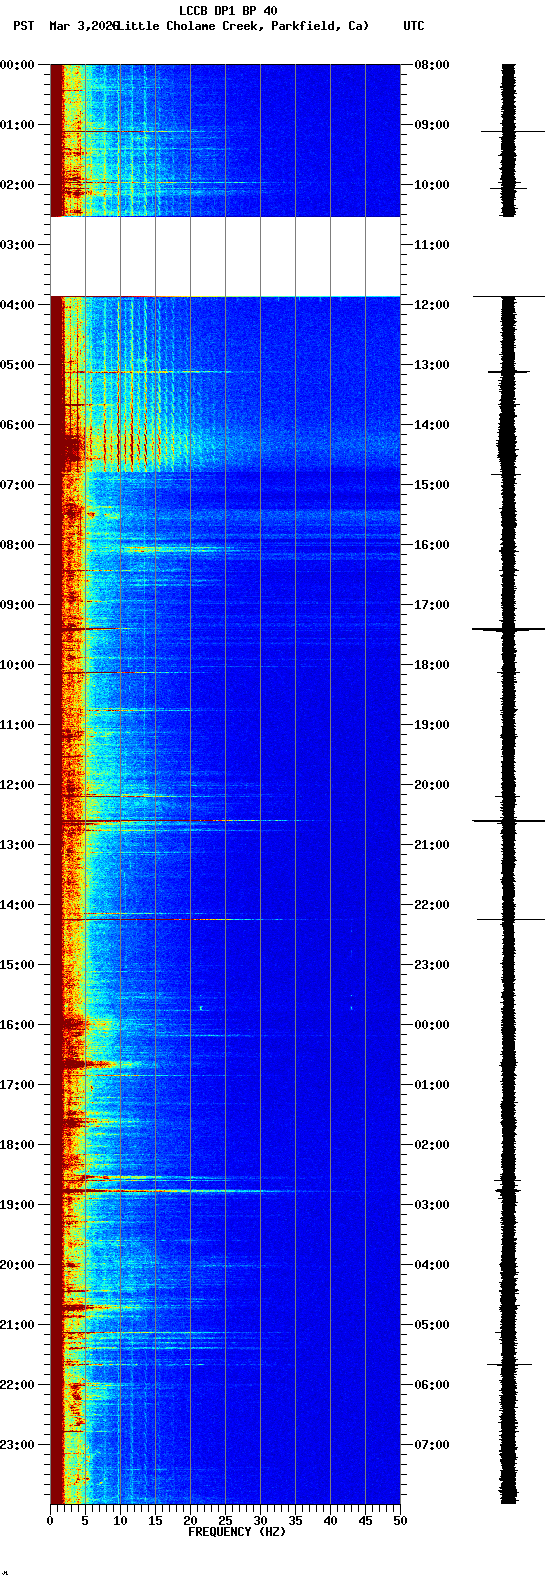The image size is (552, 1584).
Task: Click the frequency tick label "40"
Action: click(330, 1521)
